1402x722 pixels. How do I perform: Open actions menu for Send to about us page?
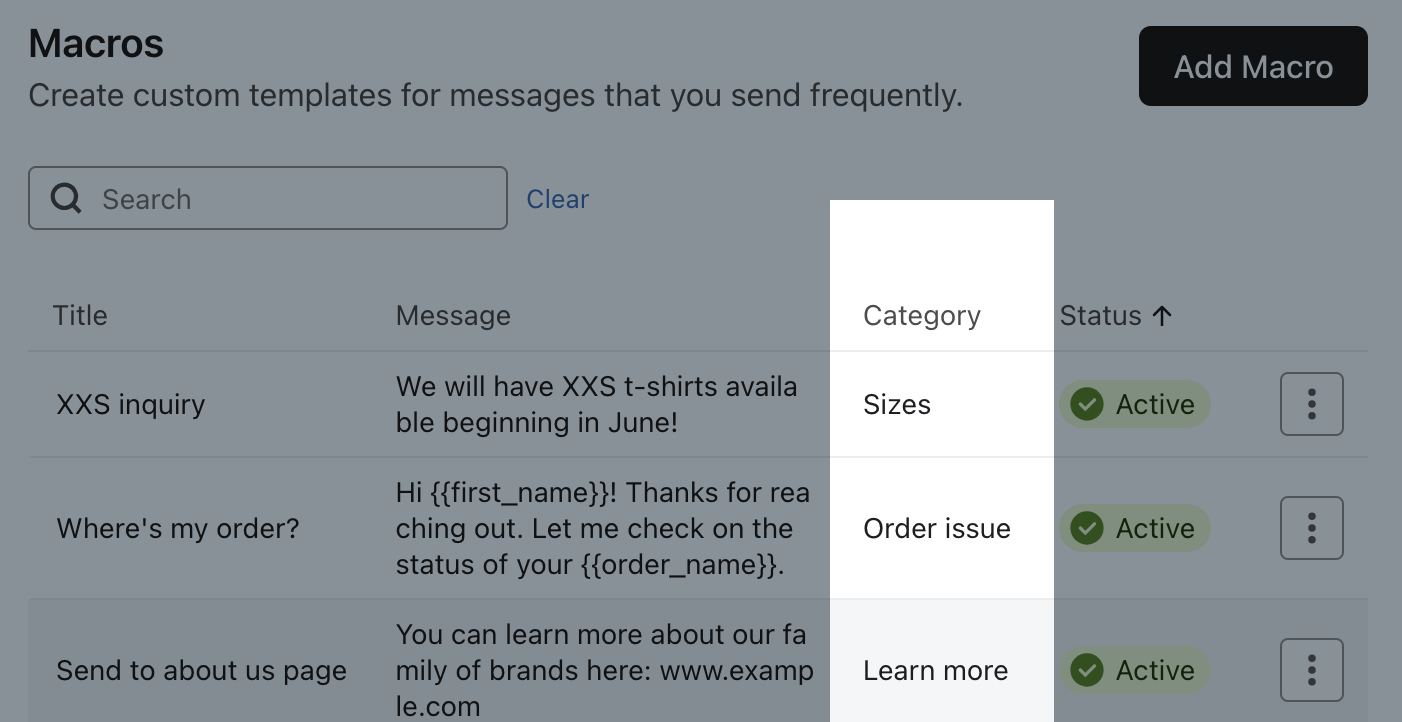1311,670
